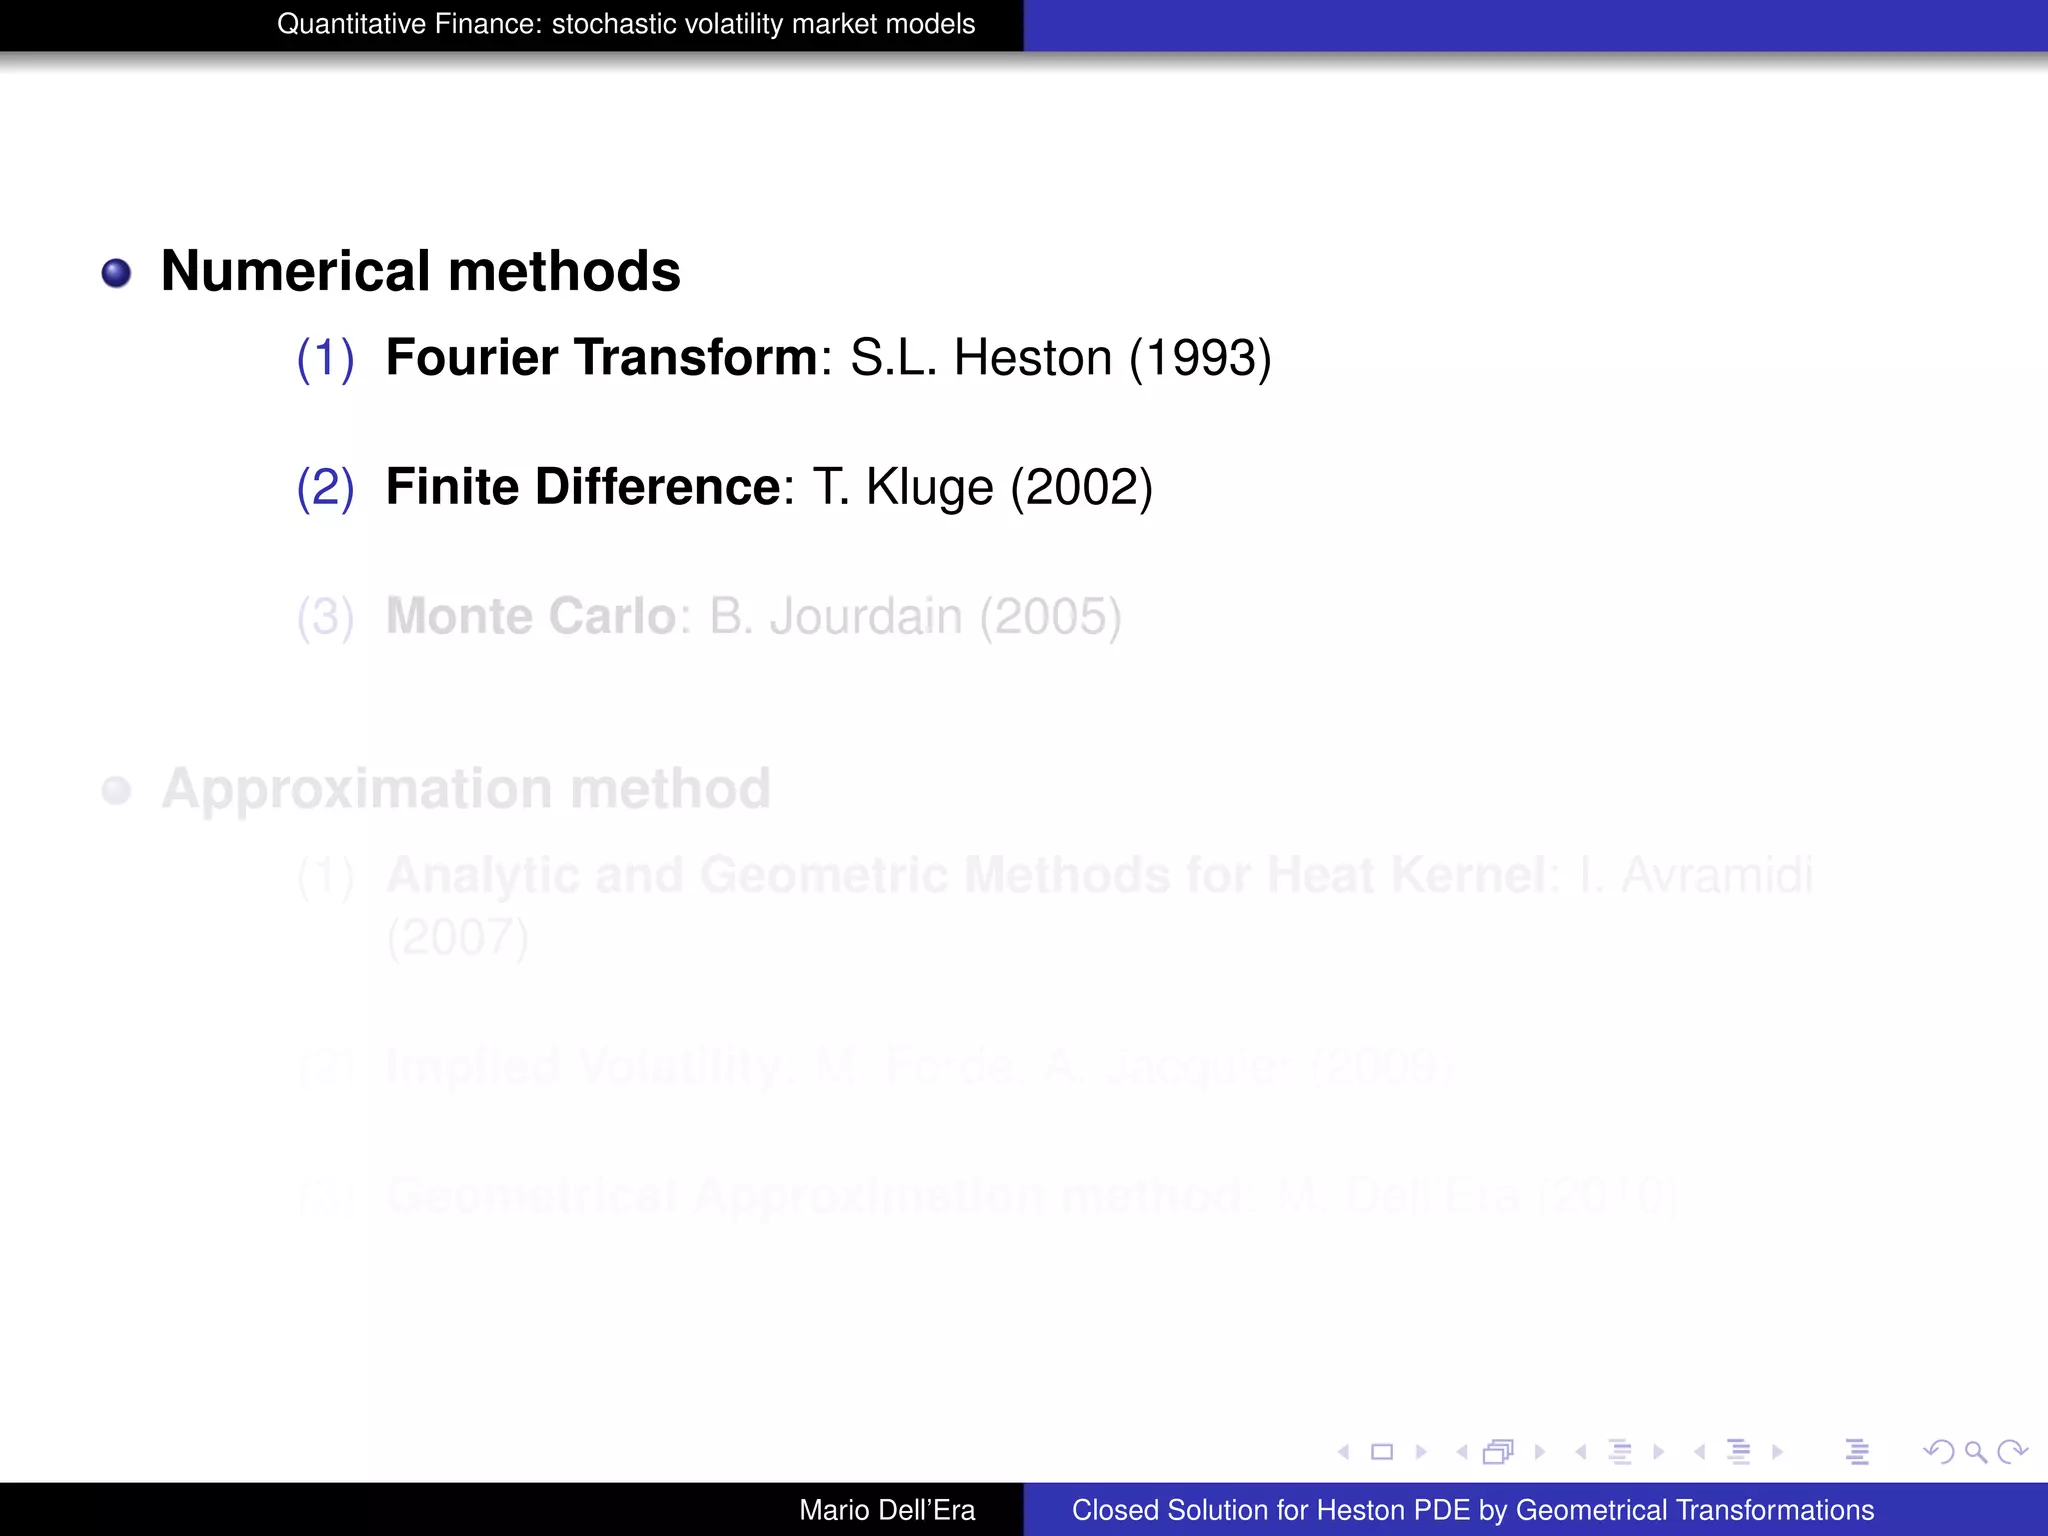
Task: Click the subsection lines icon
Action: pyautogui.click(x=1620, y=1452)
